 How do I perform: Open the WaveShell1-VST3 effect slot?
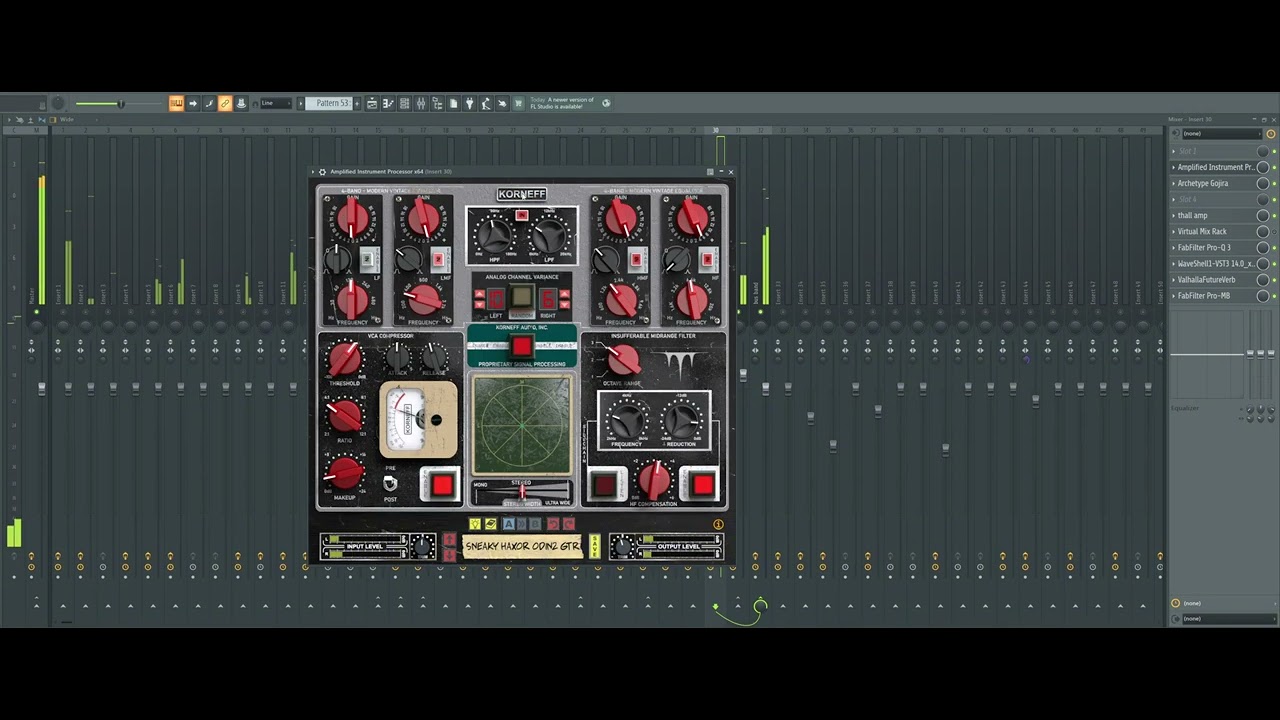click(x=1215, y=263)
